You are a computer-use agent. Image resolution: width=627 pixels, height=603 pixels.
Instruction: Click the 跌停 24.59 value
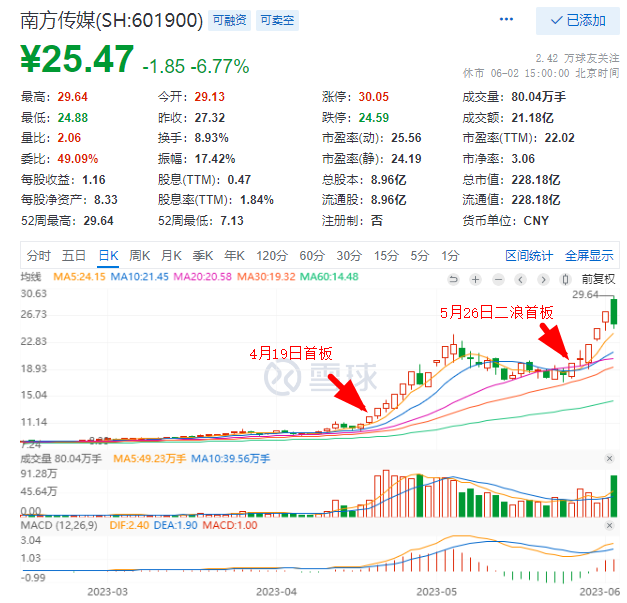click(373, 118)
